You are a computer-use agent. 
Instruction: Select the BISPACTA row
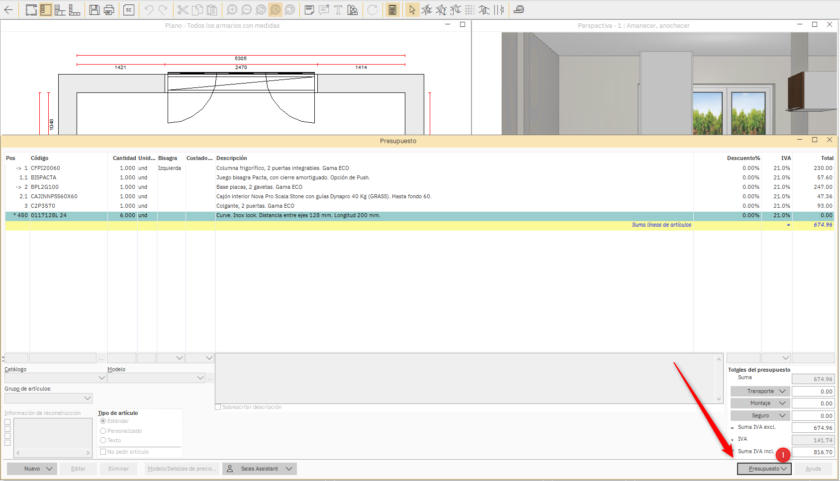(419, 177)
